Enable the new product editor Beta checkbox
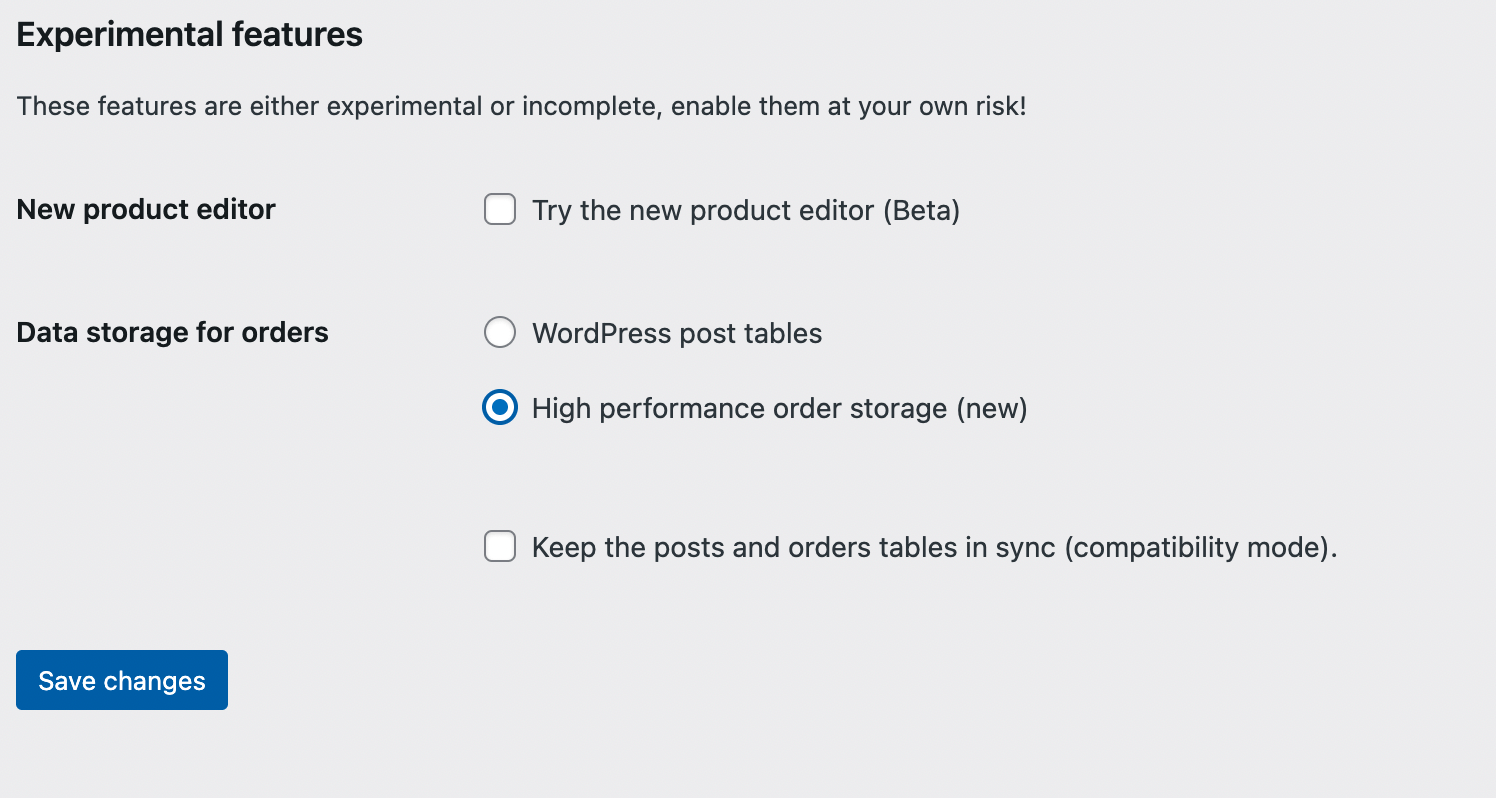Image resolution: width=1496 pixels, height=798 pixels. coord(500,210)
